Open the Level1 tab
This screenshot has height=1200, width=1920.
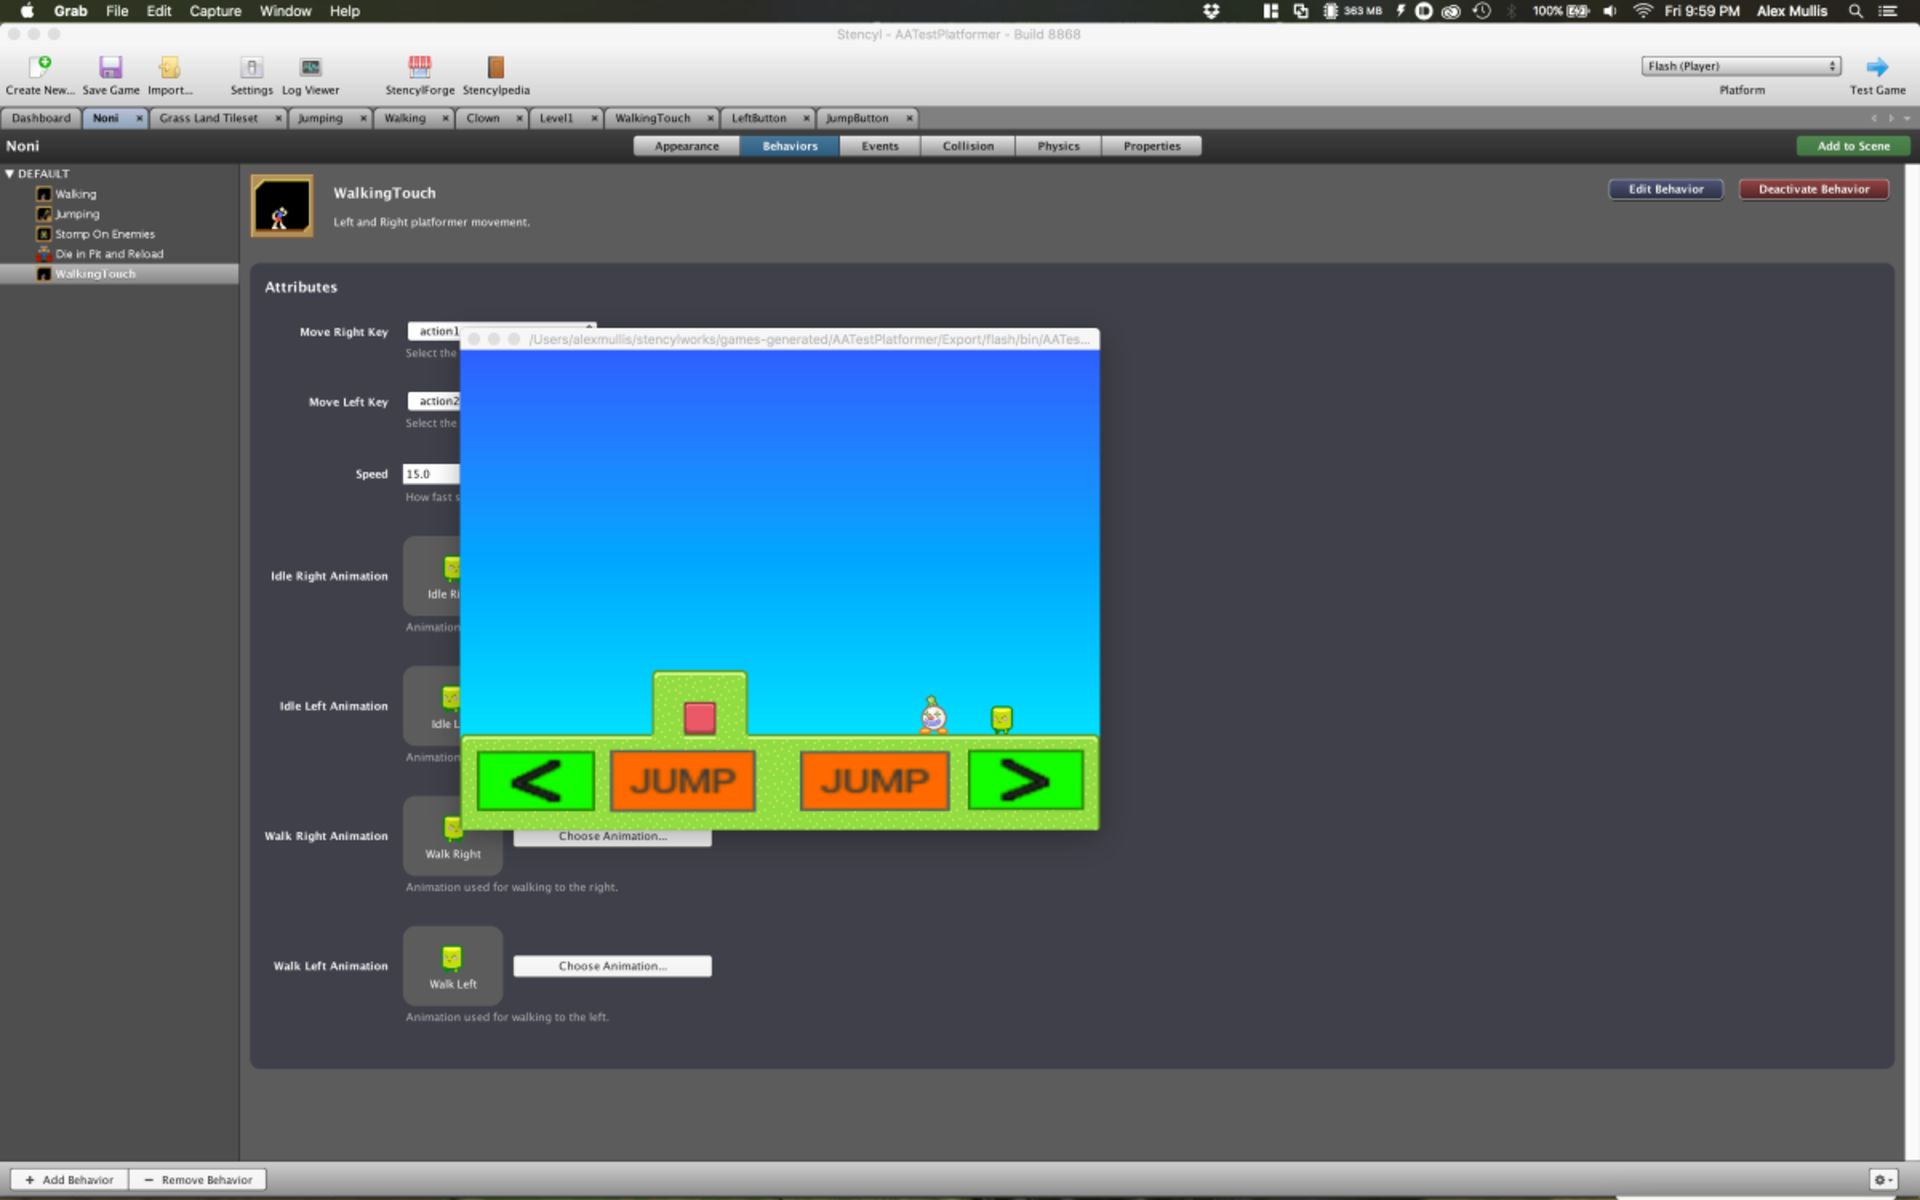coord(556,118)
